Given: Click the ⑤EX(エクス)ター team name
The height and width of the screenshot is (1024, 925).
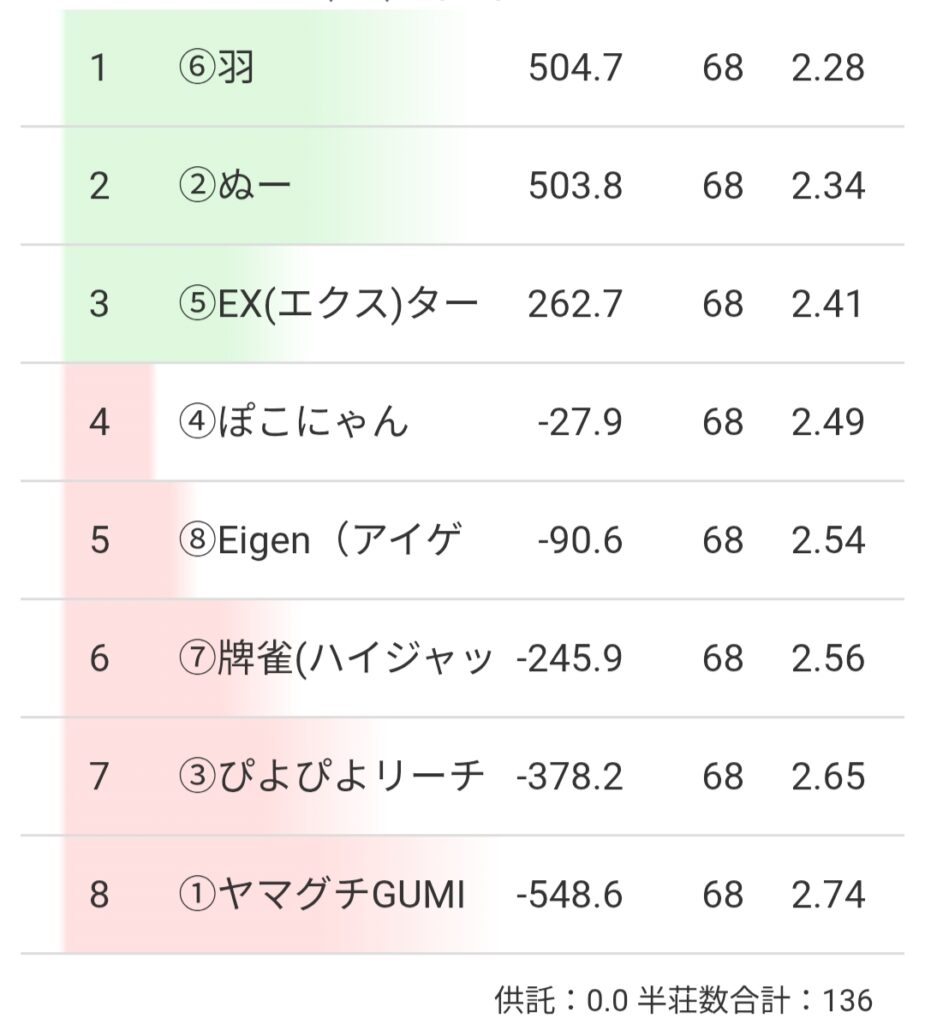Looking at the screenshot, I should (328, 304).
